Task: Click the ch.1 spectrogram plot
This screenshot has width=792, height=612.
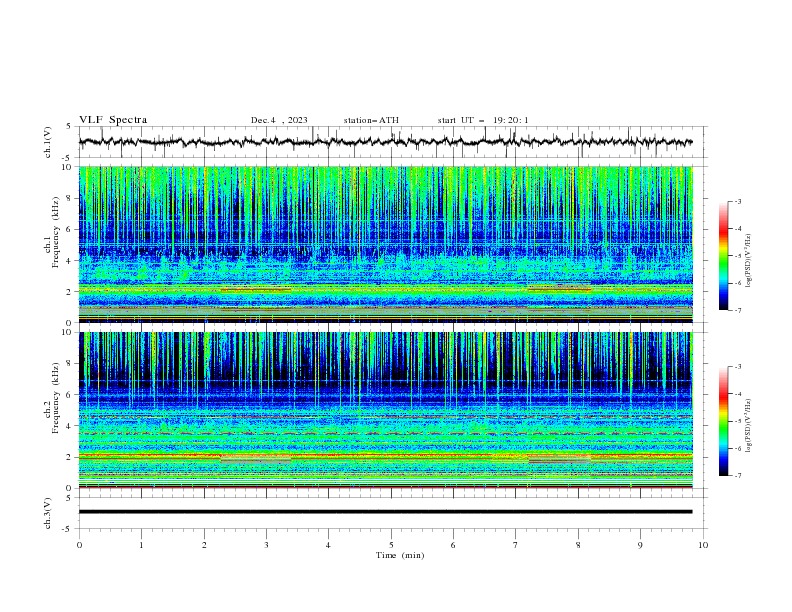Action: (x=385, y=244)
